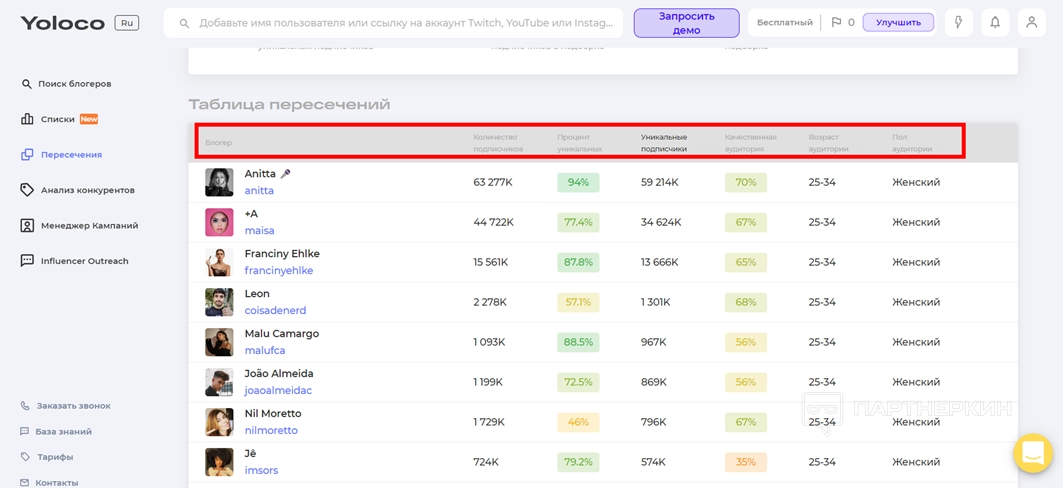The width and height of the screenshot is (1063, 488).
Task: Go to Поиск блогеров in sidebar
Action: tap(75, 84)
